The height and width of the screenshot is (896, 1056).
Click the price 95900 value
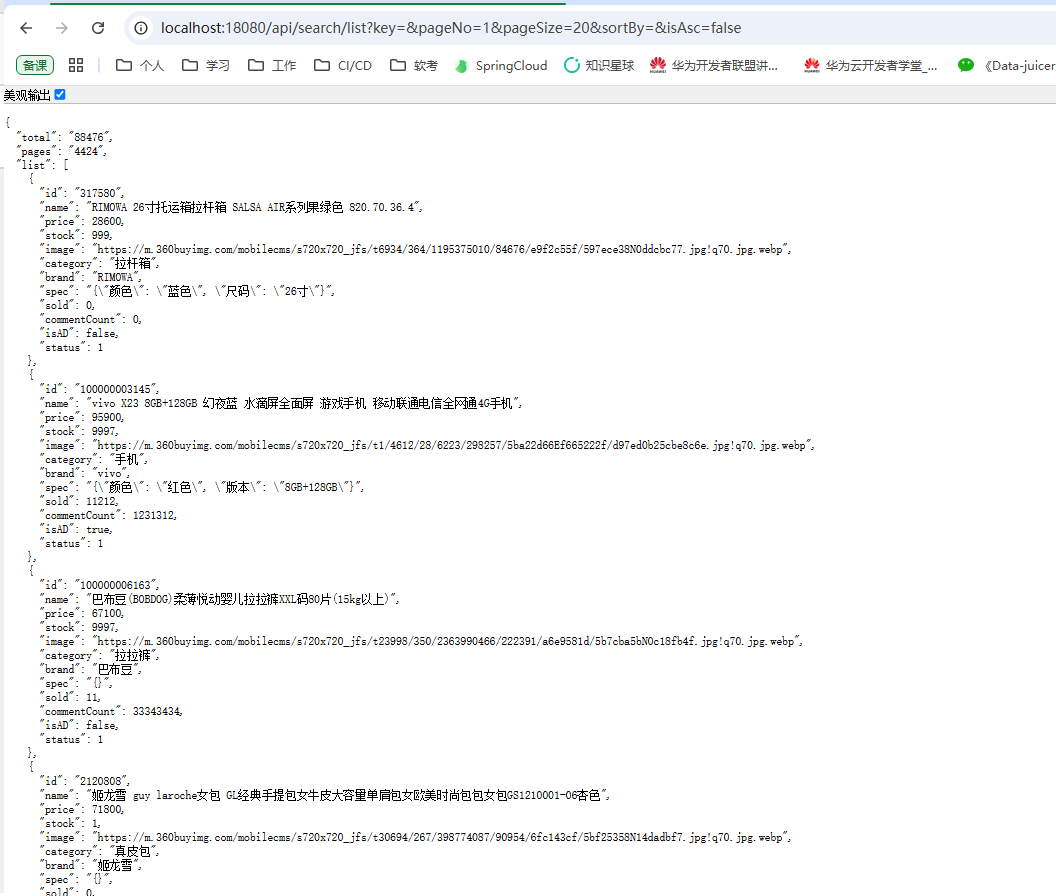click(108, 418)
